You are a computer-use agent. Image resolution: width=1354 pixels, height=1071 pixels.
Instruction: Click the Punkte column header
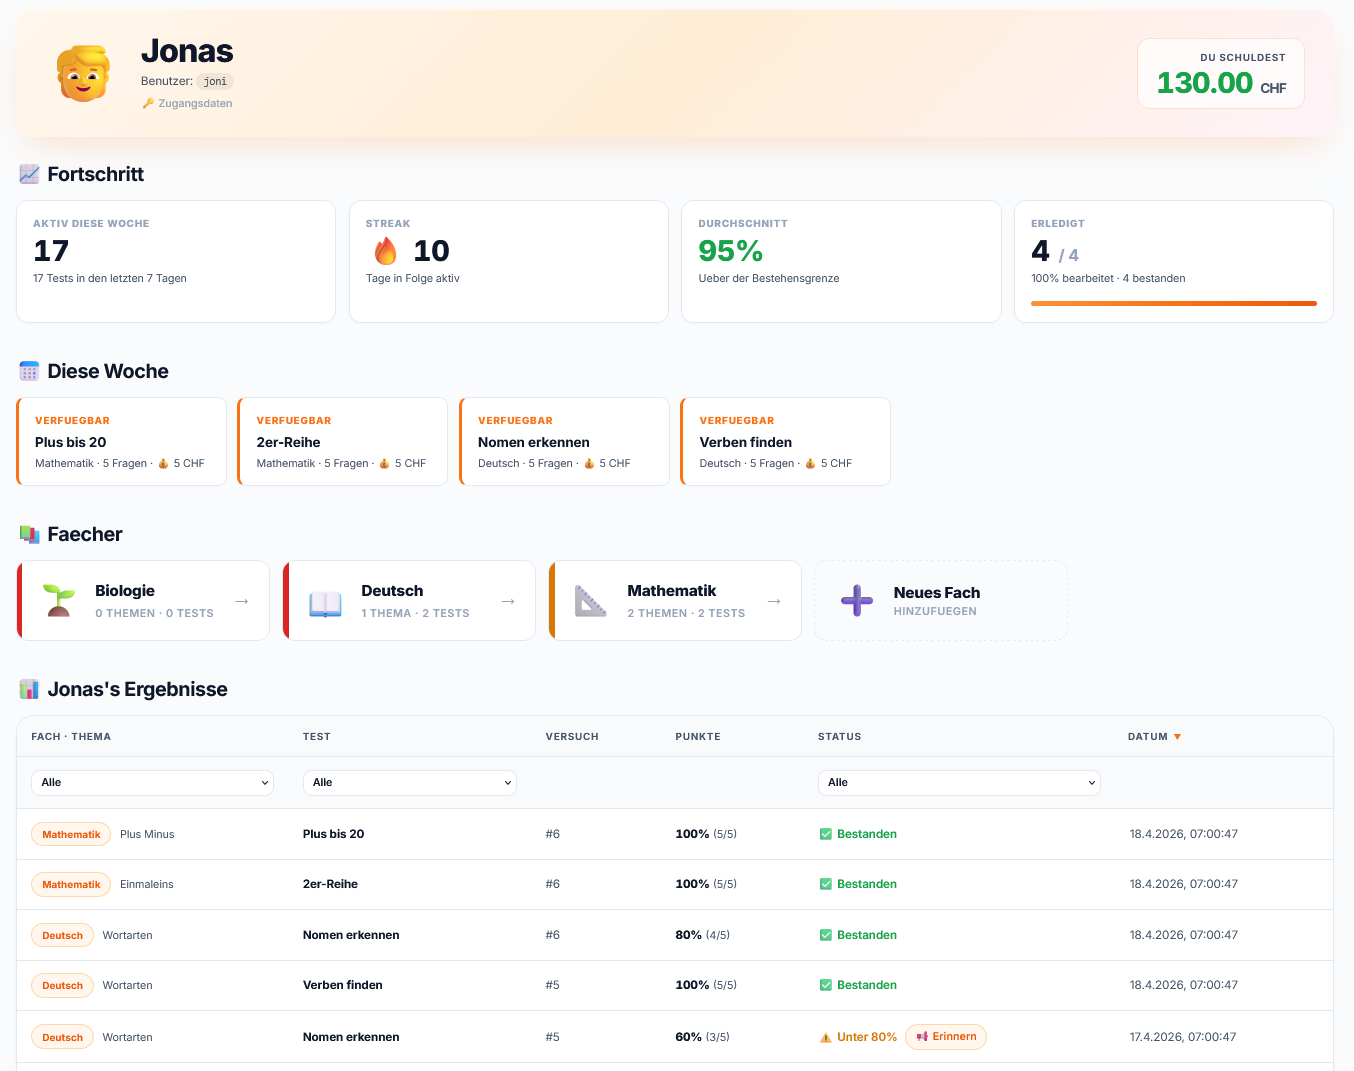coord(698,737)
